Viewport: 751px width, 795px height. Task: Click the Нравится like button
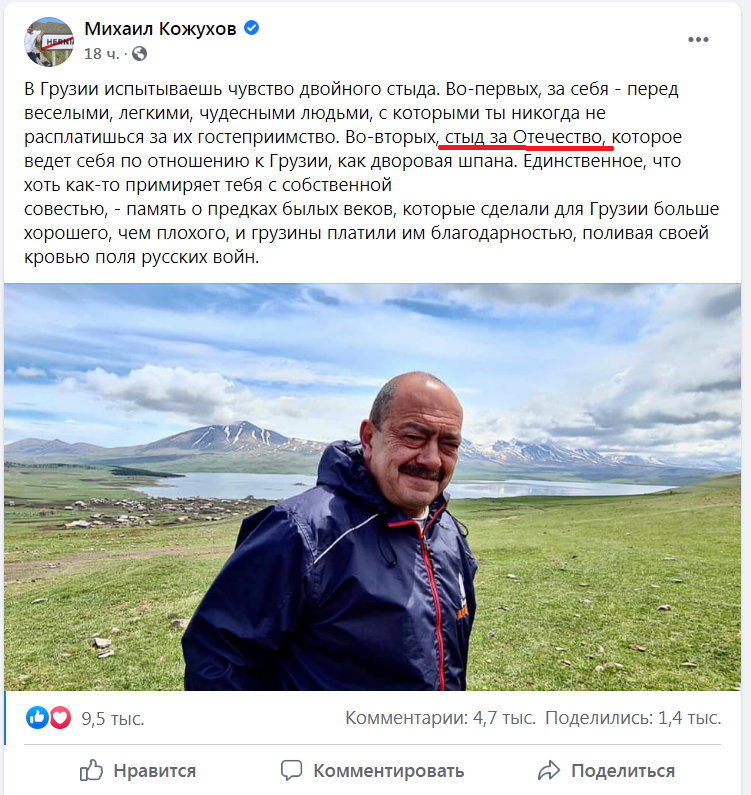pos(137,771)
